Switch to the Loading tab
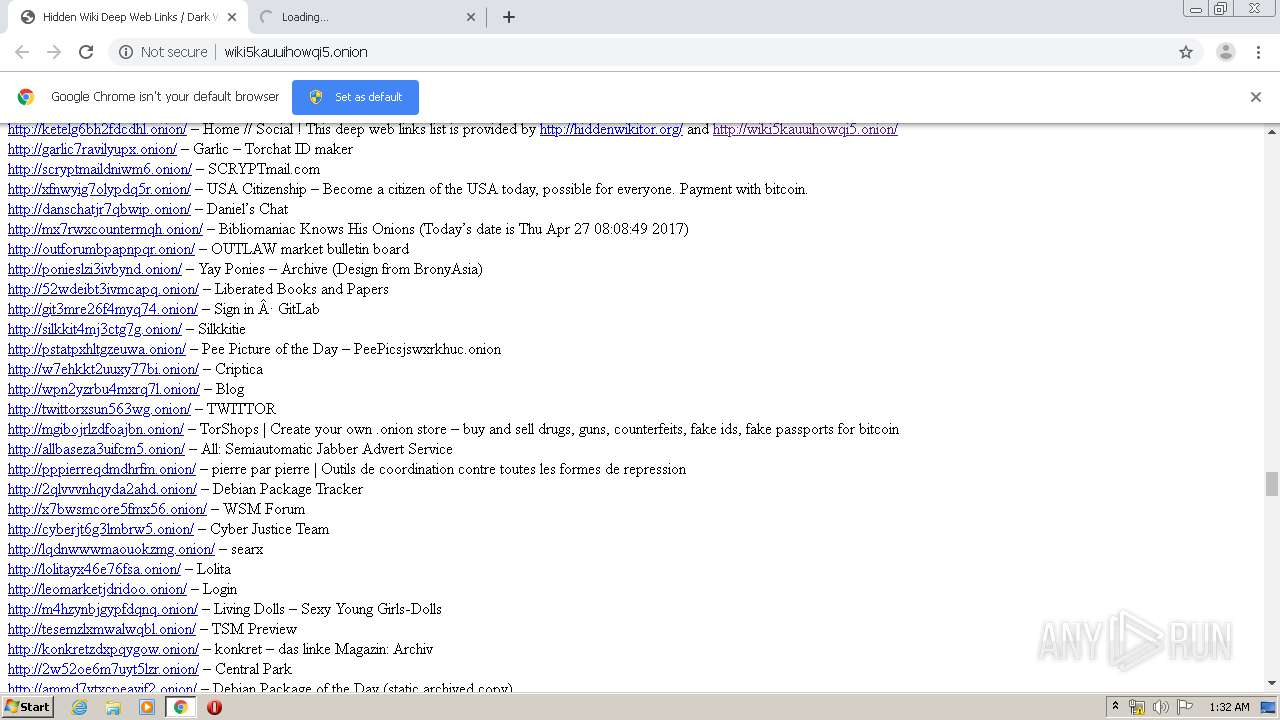 pyautogui.click(x=365, y=17)
